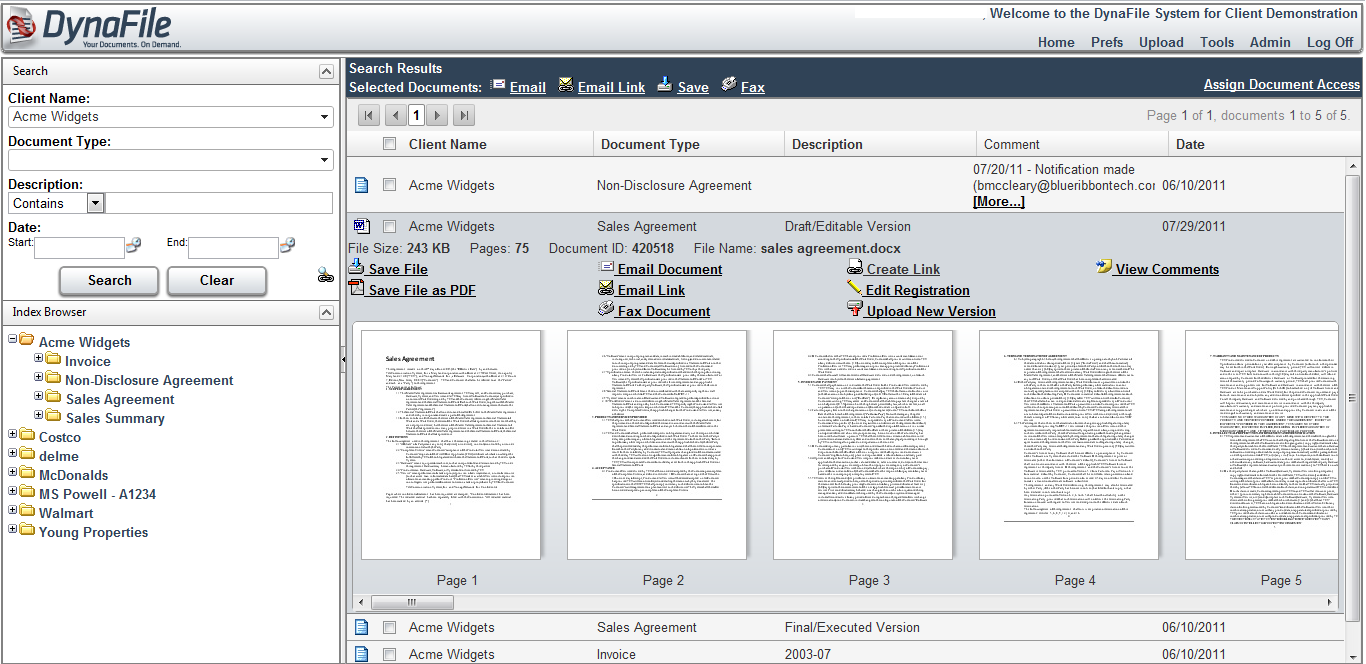Click the vertical scrollbar of results list
Screen dimensions: 1366x664
click(x=1354, y=397)
